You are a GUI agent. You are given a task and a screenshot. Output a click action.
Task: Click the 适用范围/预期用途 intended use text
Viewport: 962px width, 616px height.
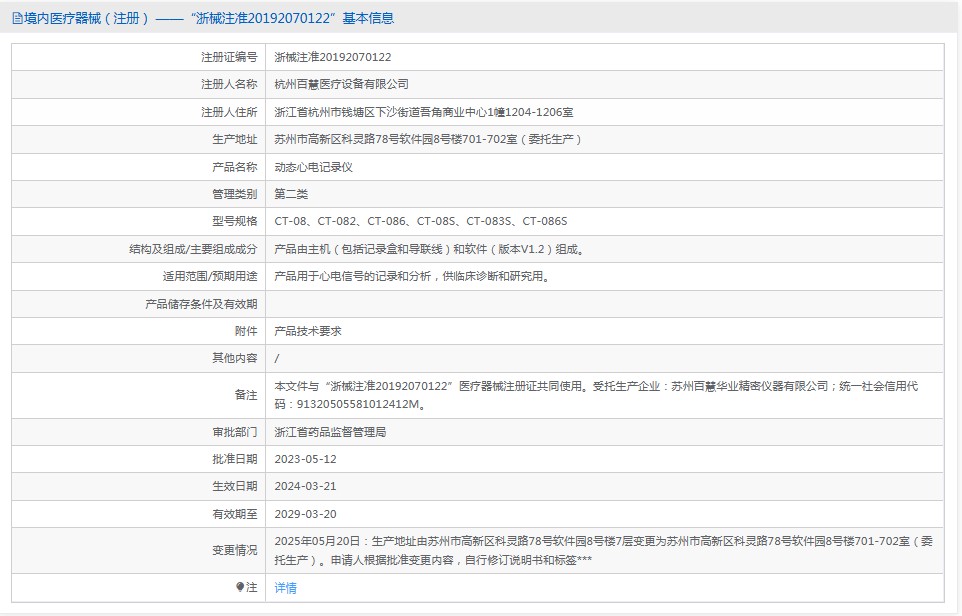pos(412,276)
